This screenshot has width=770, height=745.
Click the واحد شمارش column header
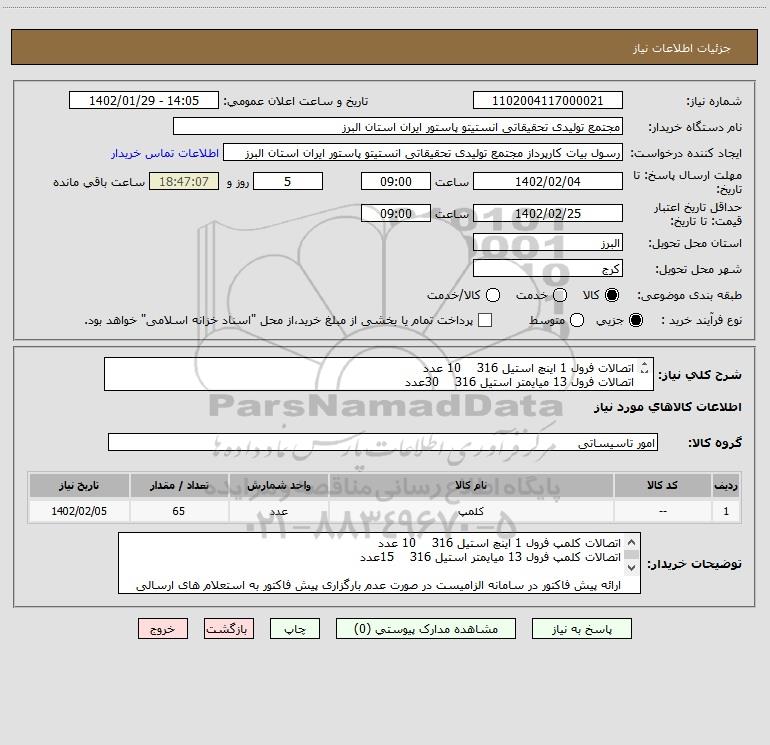coord(278,485)
